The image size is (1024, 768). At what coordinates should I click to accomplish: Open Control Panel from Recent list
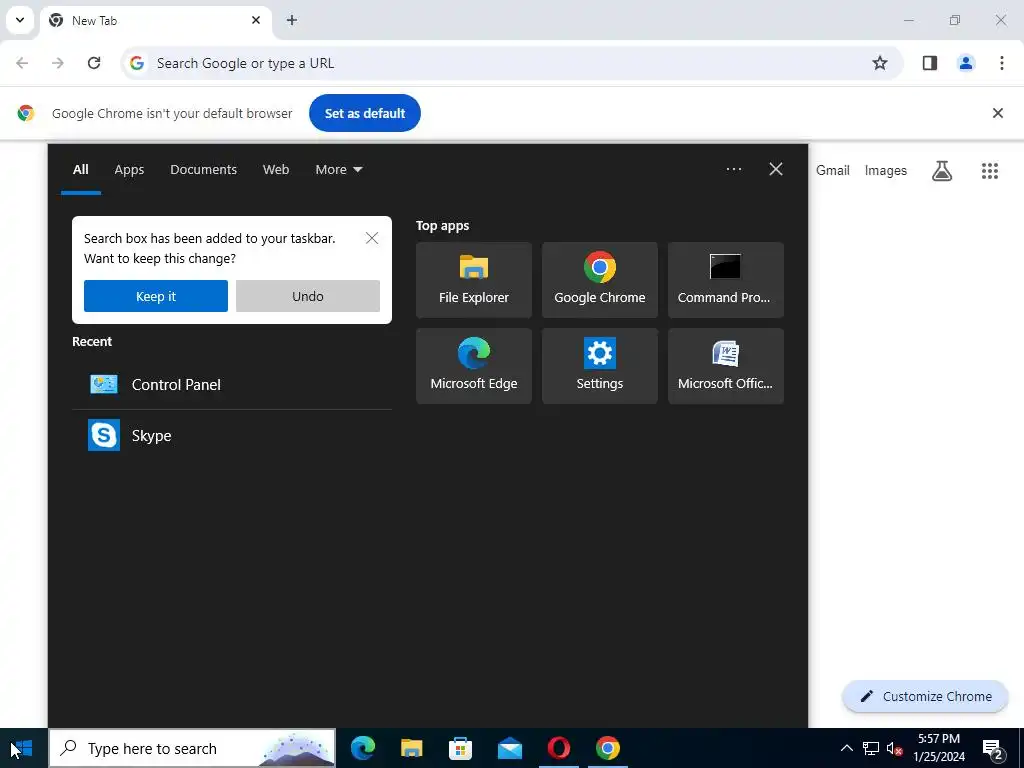pos(232,385)
